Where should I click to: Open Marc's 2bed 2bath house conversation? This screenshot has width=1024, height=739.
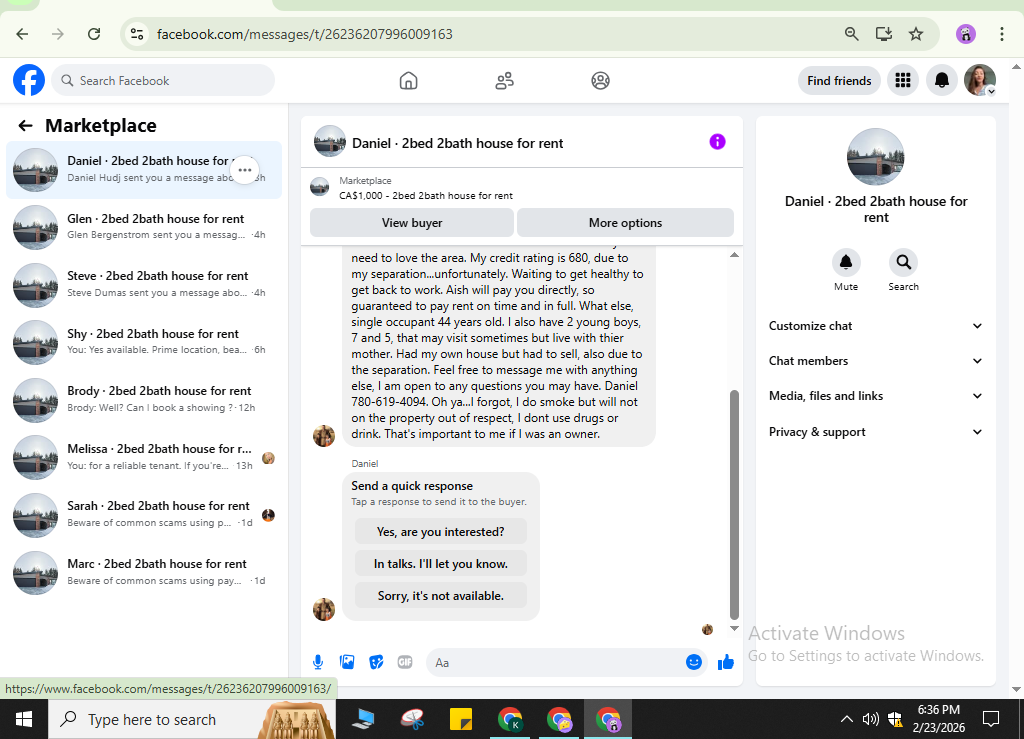point(144,572)
